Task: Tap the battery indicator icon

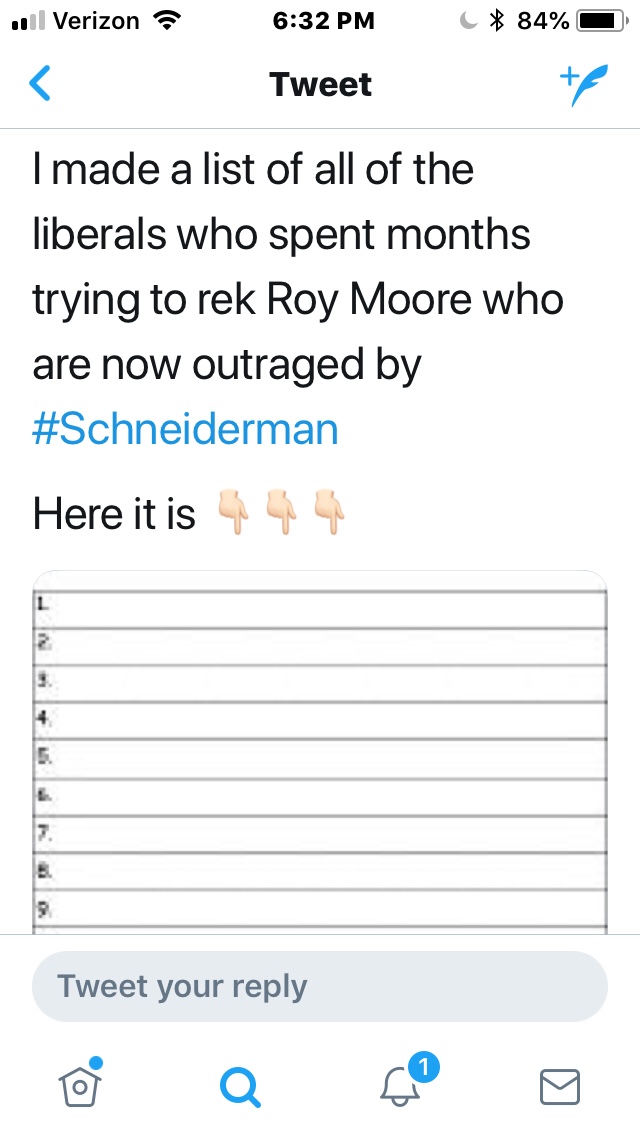Action: pyautogui.click(x=601, y=21)
